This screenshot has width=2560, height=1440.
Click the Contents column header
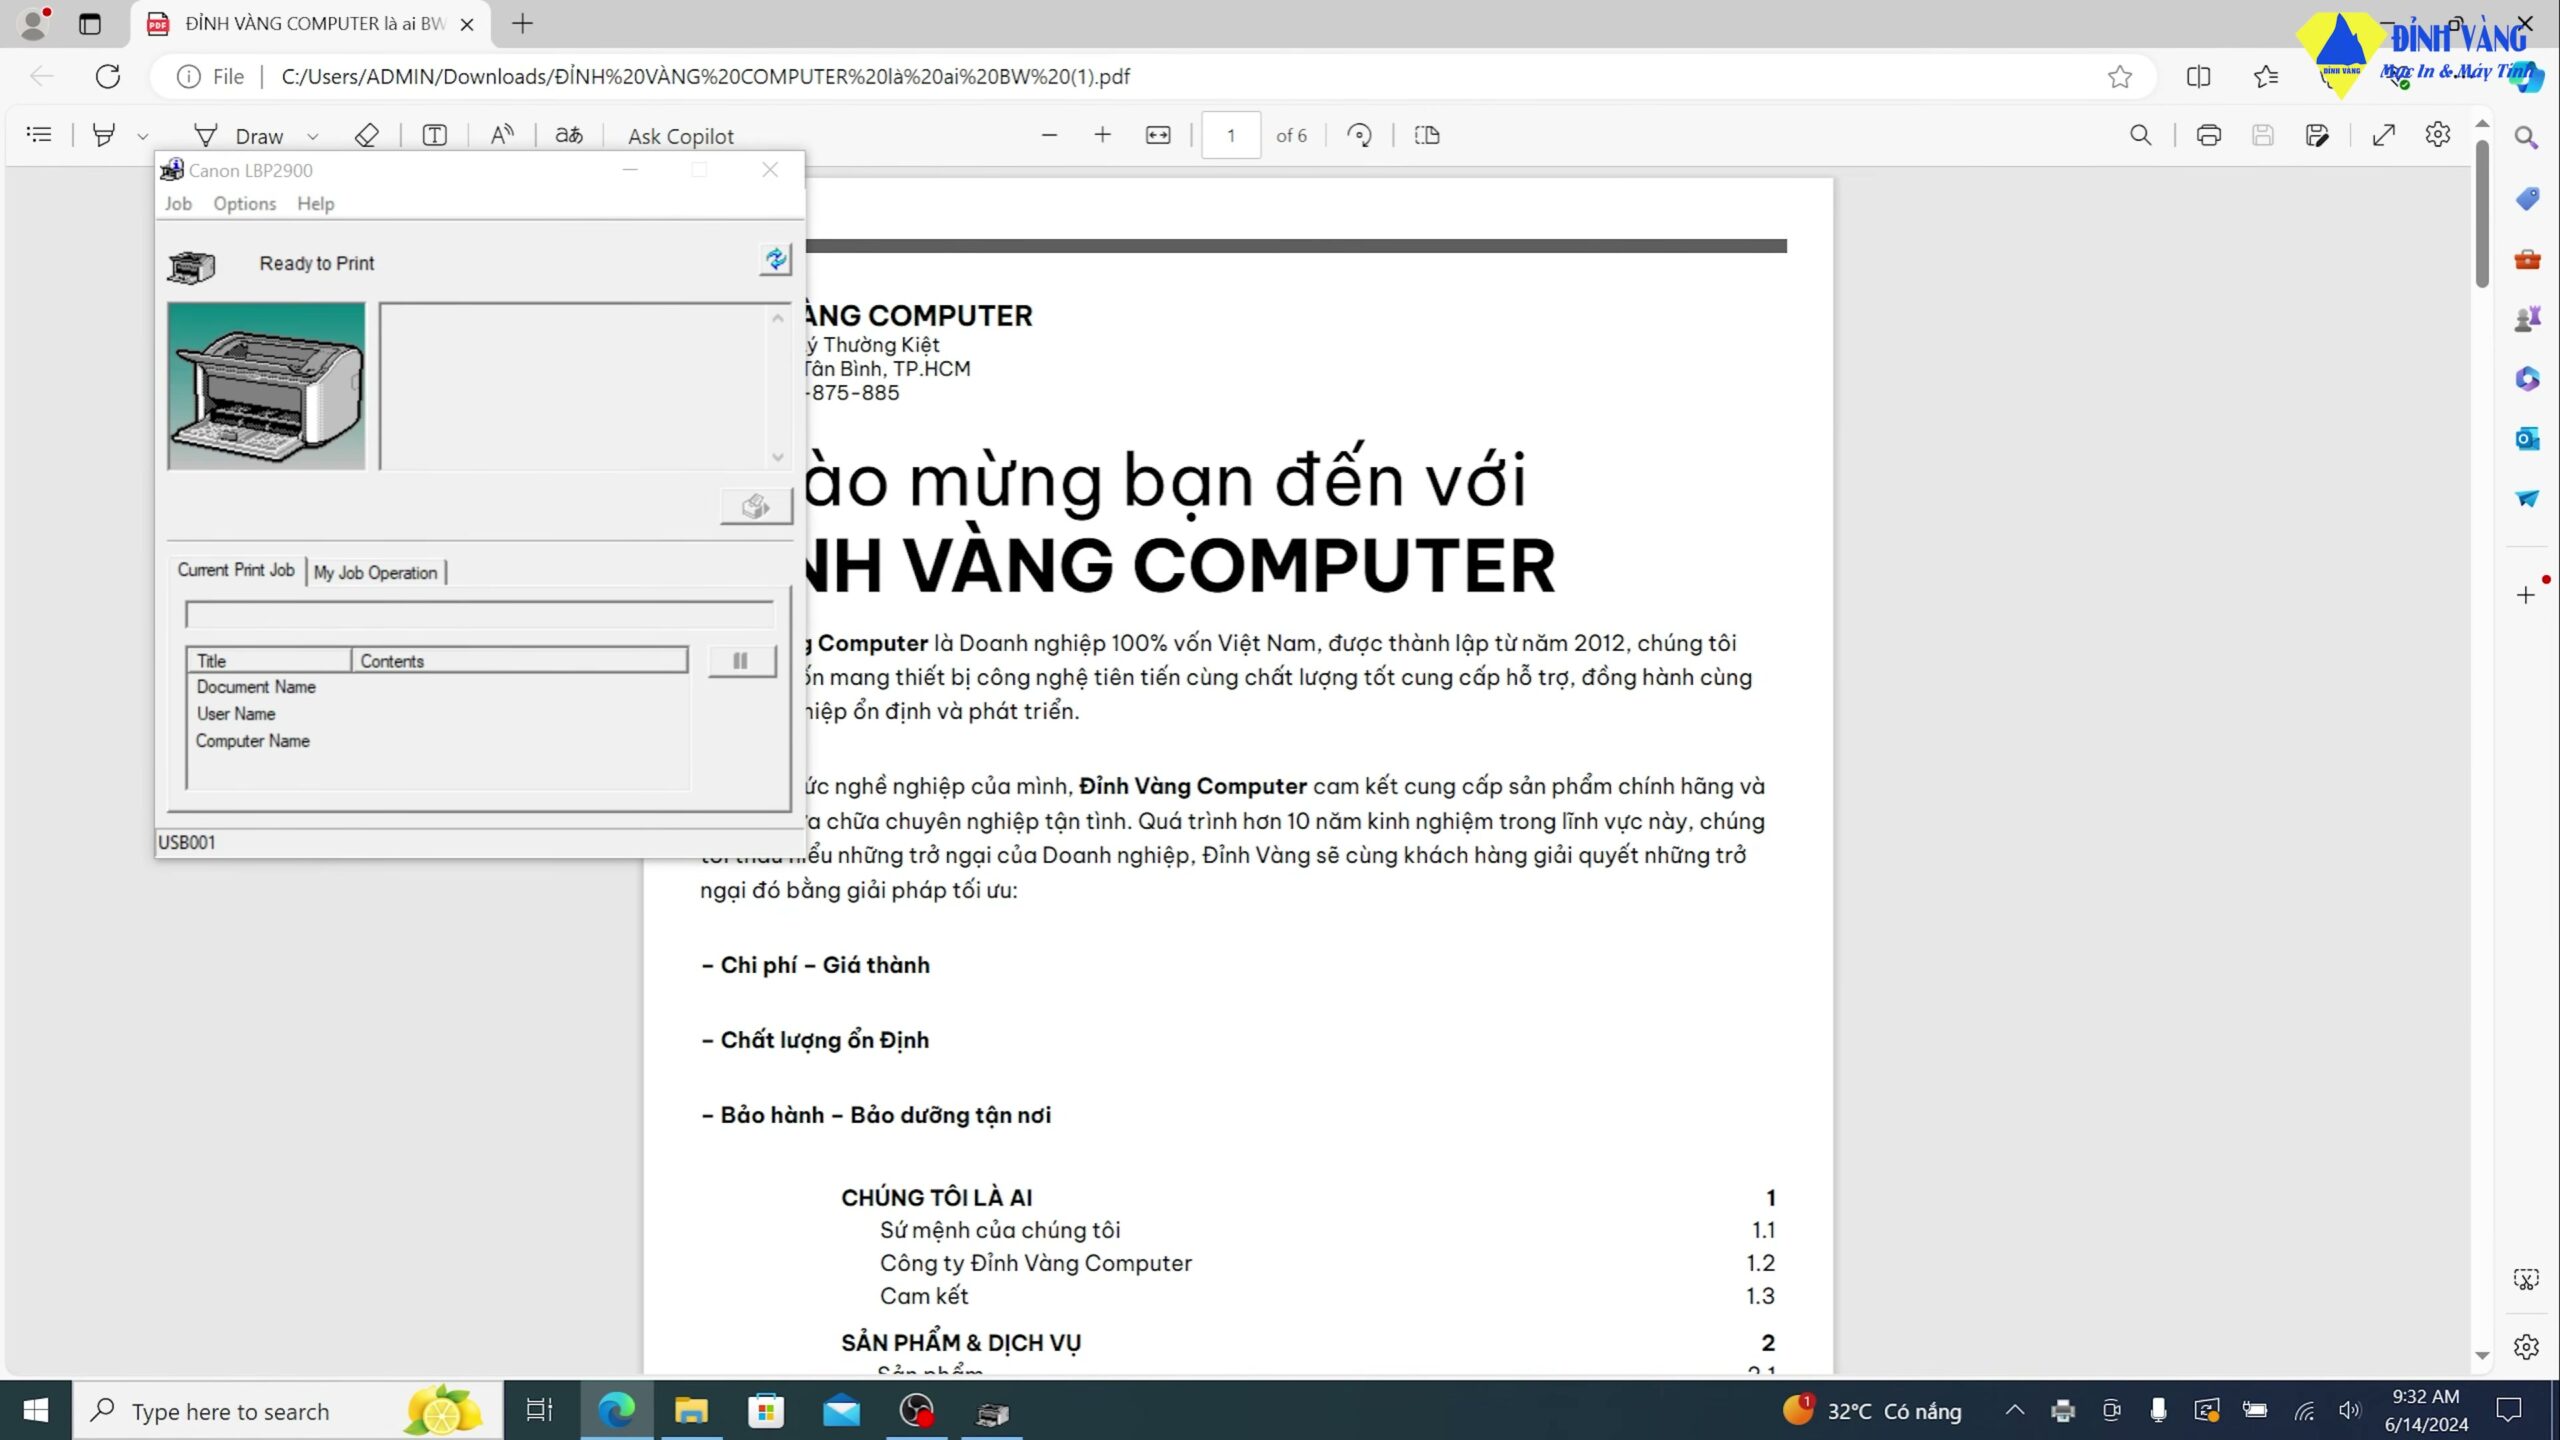(x=519, y=661)
